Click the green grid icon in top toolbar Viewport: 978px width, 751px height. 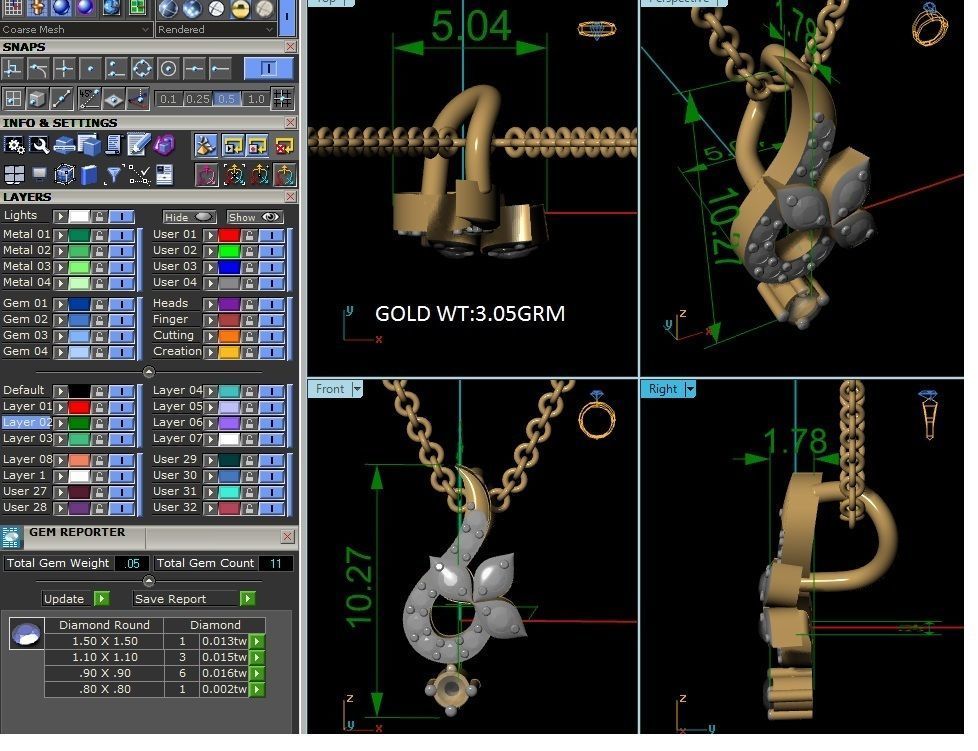tap(137, 8)
